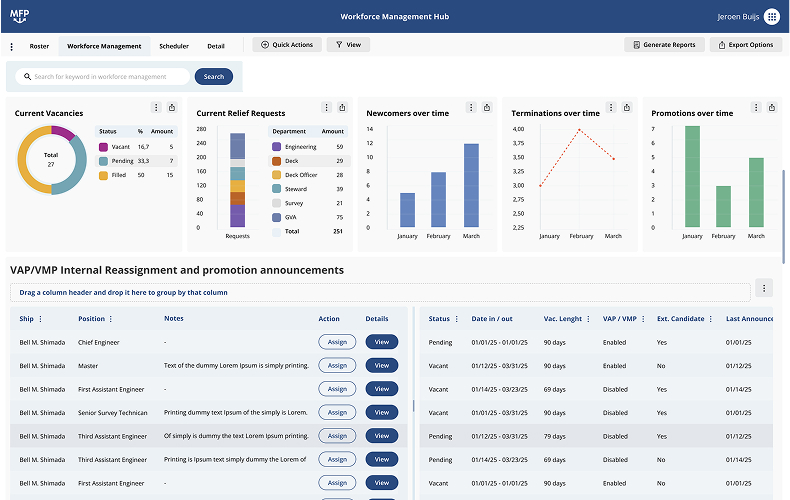
Task: Click share icon on Current Vacancies card
Action: point(172,108)
